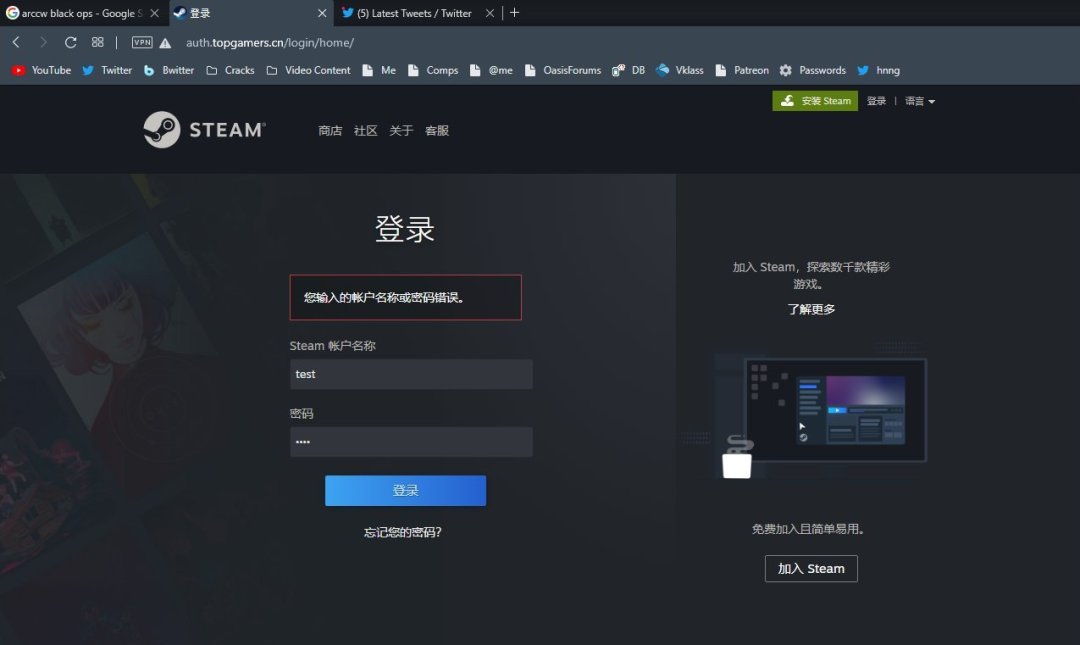Viewport: 1080px width, 645px height.
Task: Click the blue 登录 sign-in button
Action: (406, 491)
